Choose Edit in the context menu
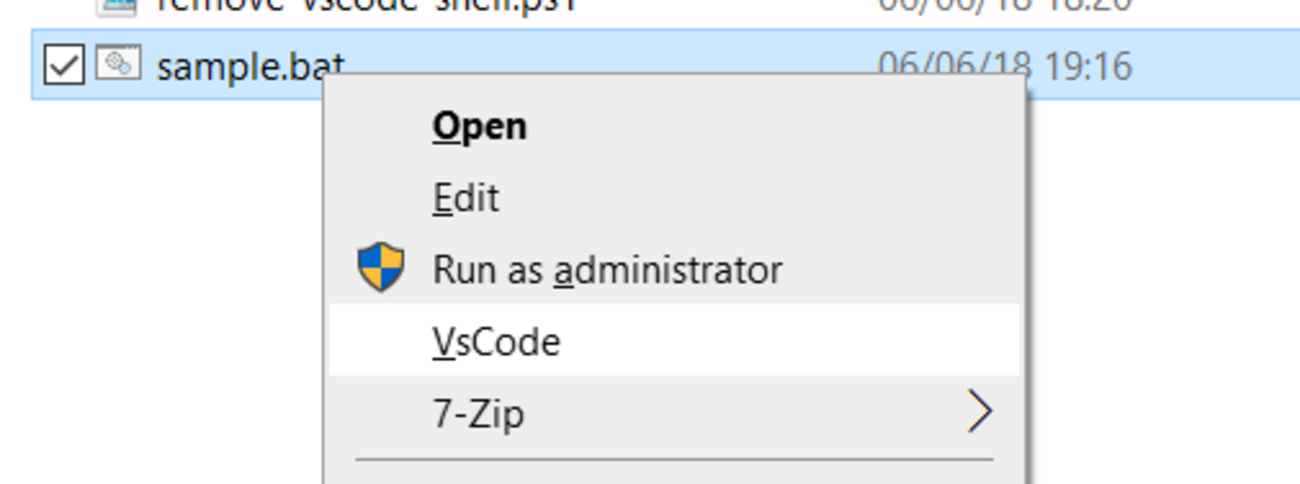 pos(465,198)
